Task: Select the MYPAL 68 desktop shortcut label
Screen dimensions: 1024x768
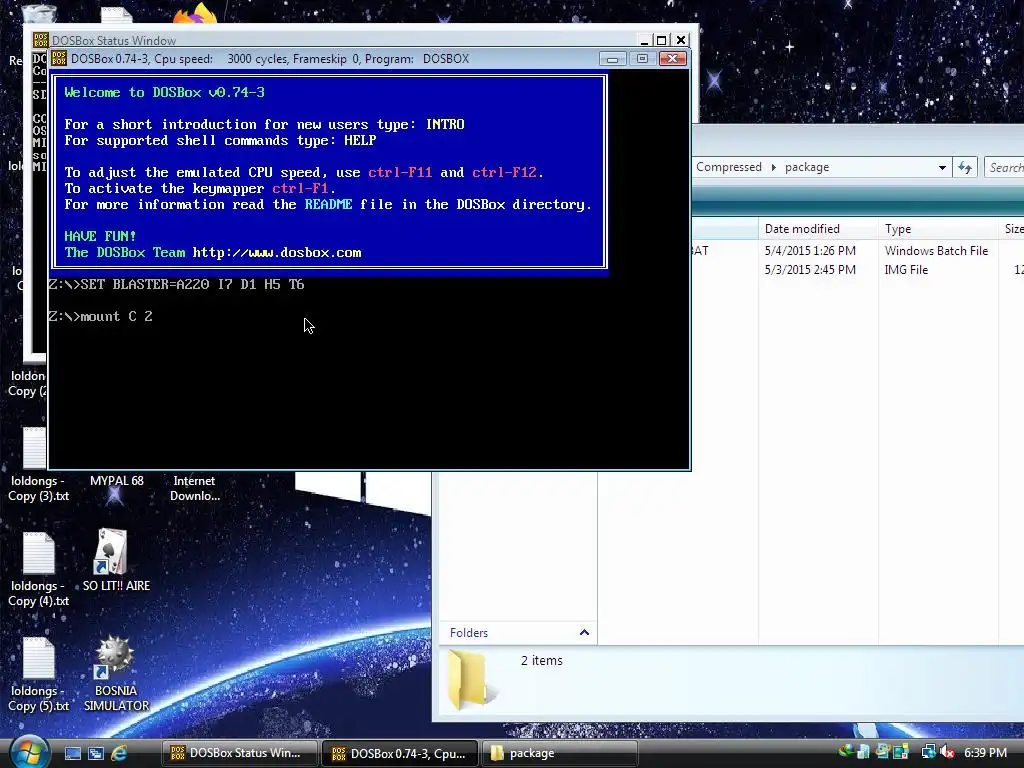Action: pos(116,481)
